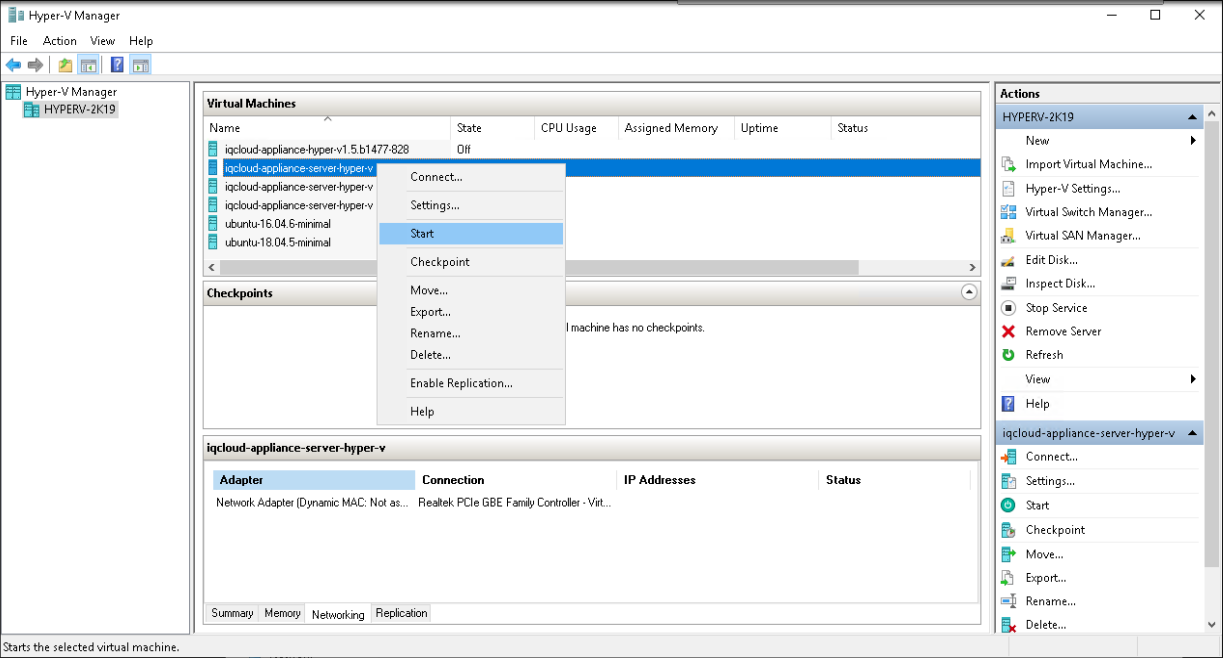Expand the View submenu in Actions pane
This screenshot has width=1223, height=658.
(1193, 379)
